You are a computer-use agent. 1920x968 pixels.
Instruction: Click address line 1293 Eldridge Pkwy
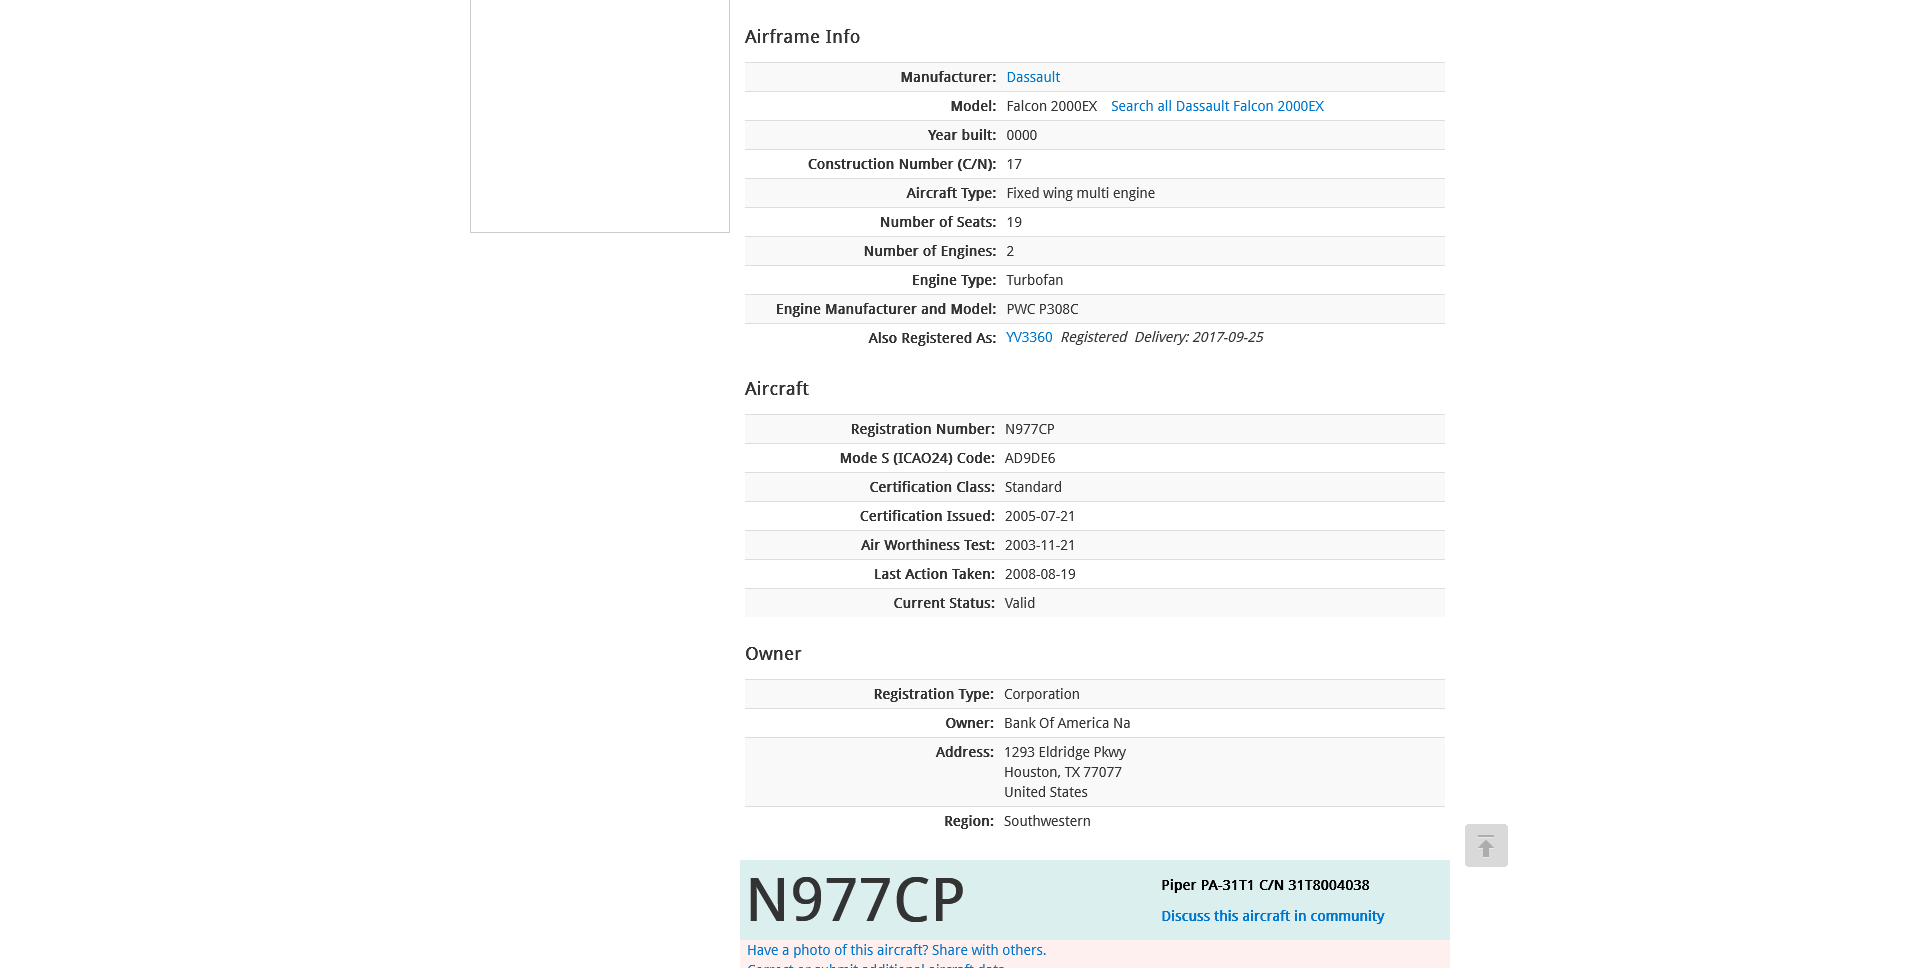pos(1065,752)
